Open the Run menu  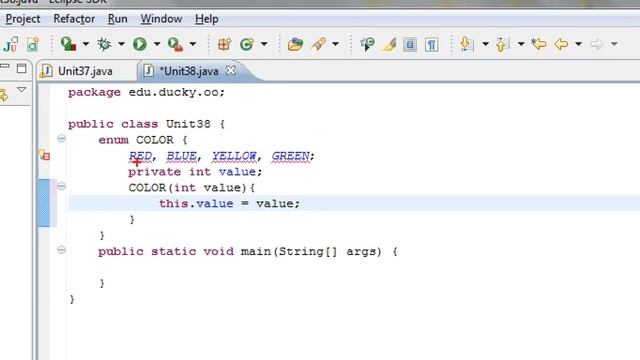tap(118, 19)
